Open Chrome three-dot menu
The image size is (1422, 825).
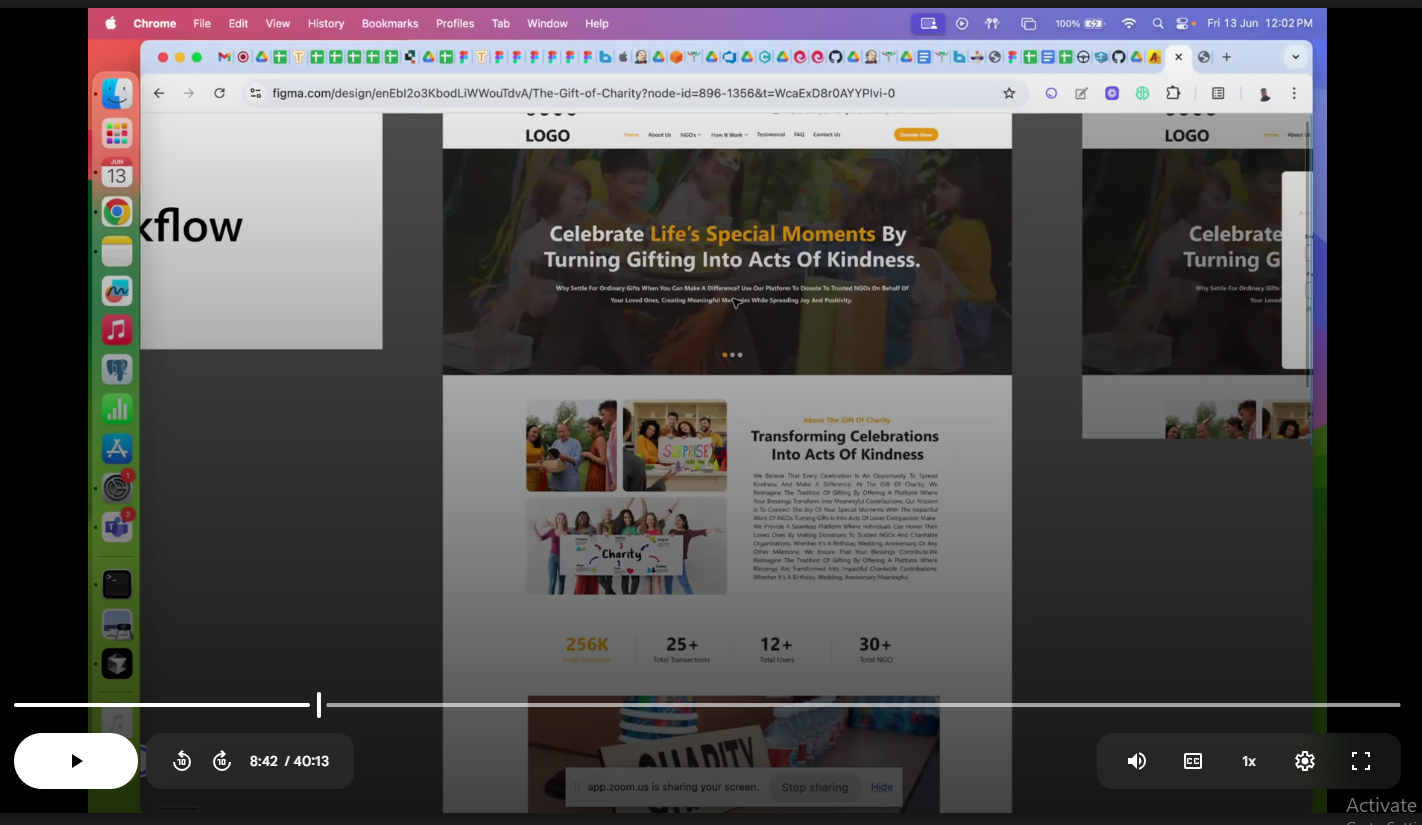[1294, 93]
